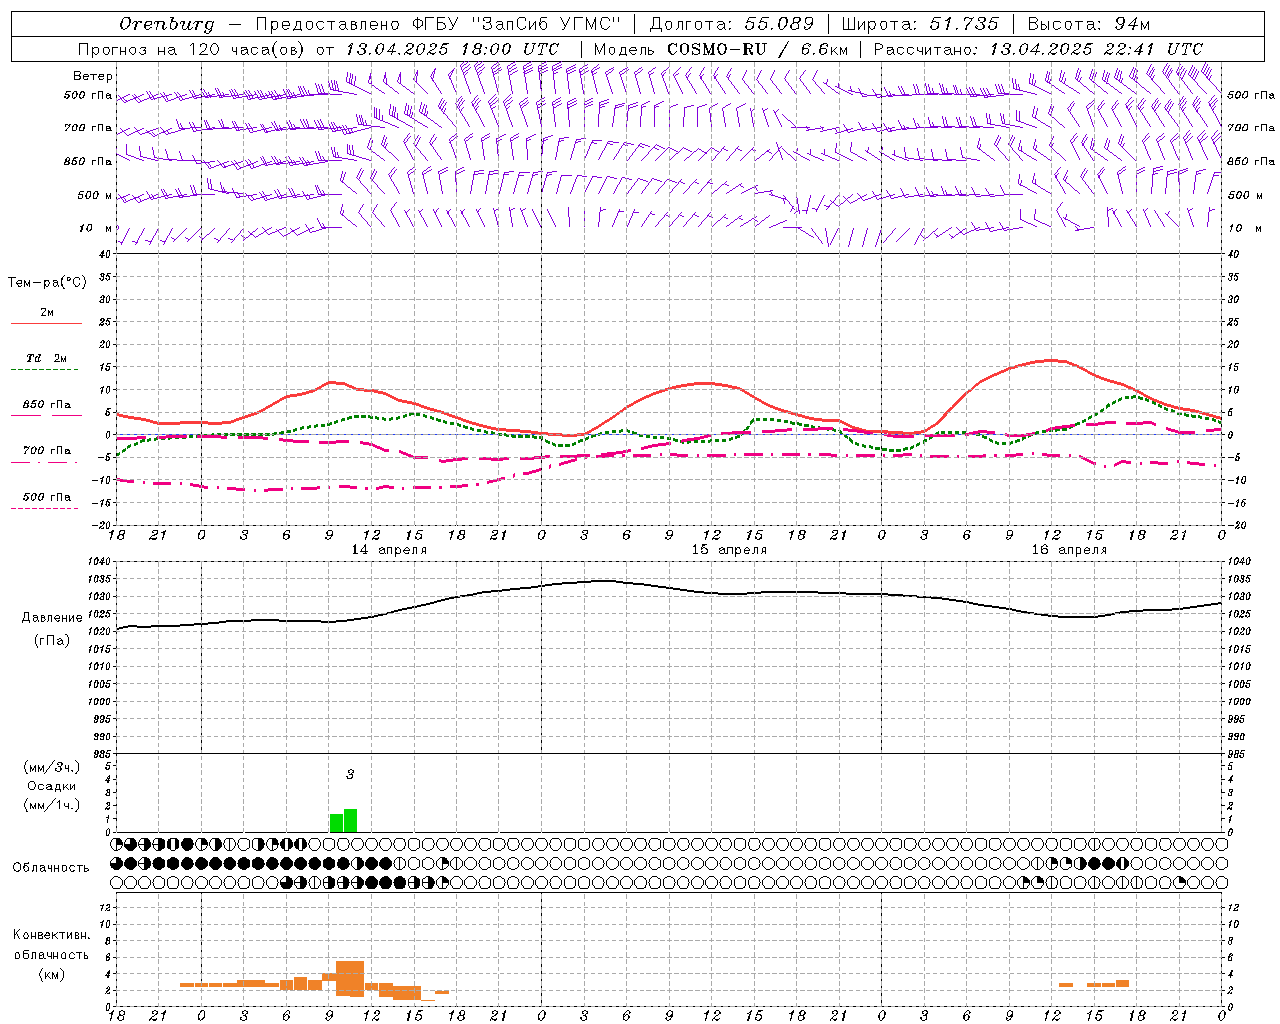This screenshot has width=1280, height=1024.
Task: Click the 'Давление' pressure panel label
Action: [x=52, y=618]
